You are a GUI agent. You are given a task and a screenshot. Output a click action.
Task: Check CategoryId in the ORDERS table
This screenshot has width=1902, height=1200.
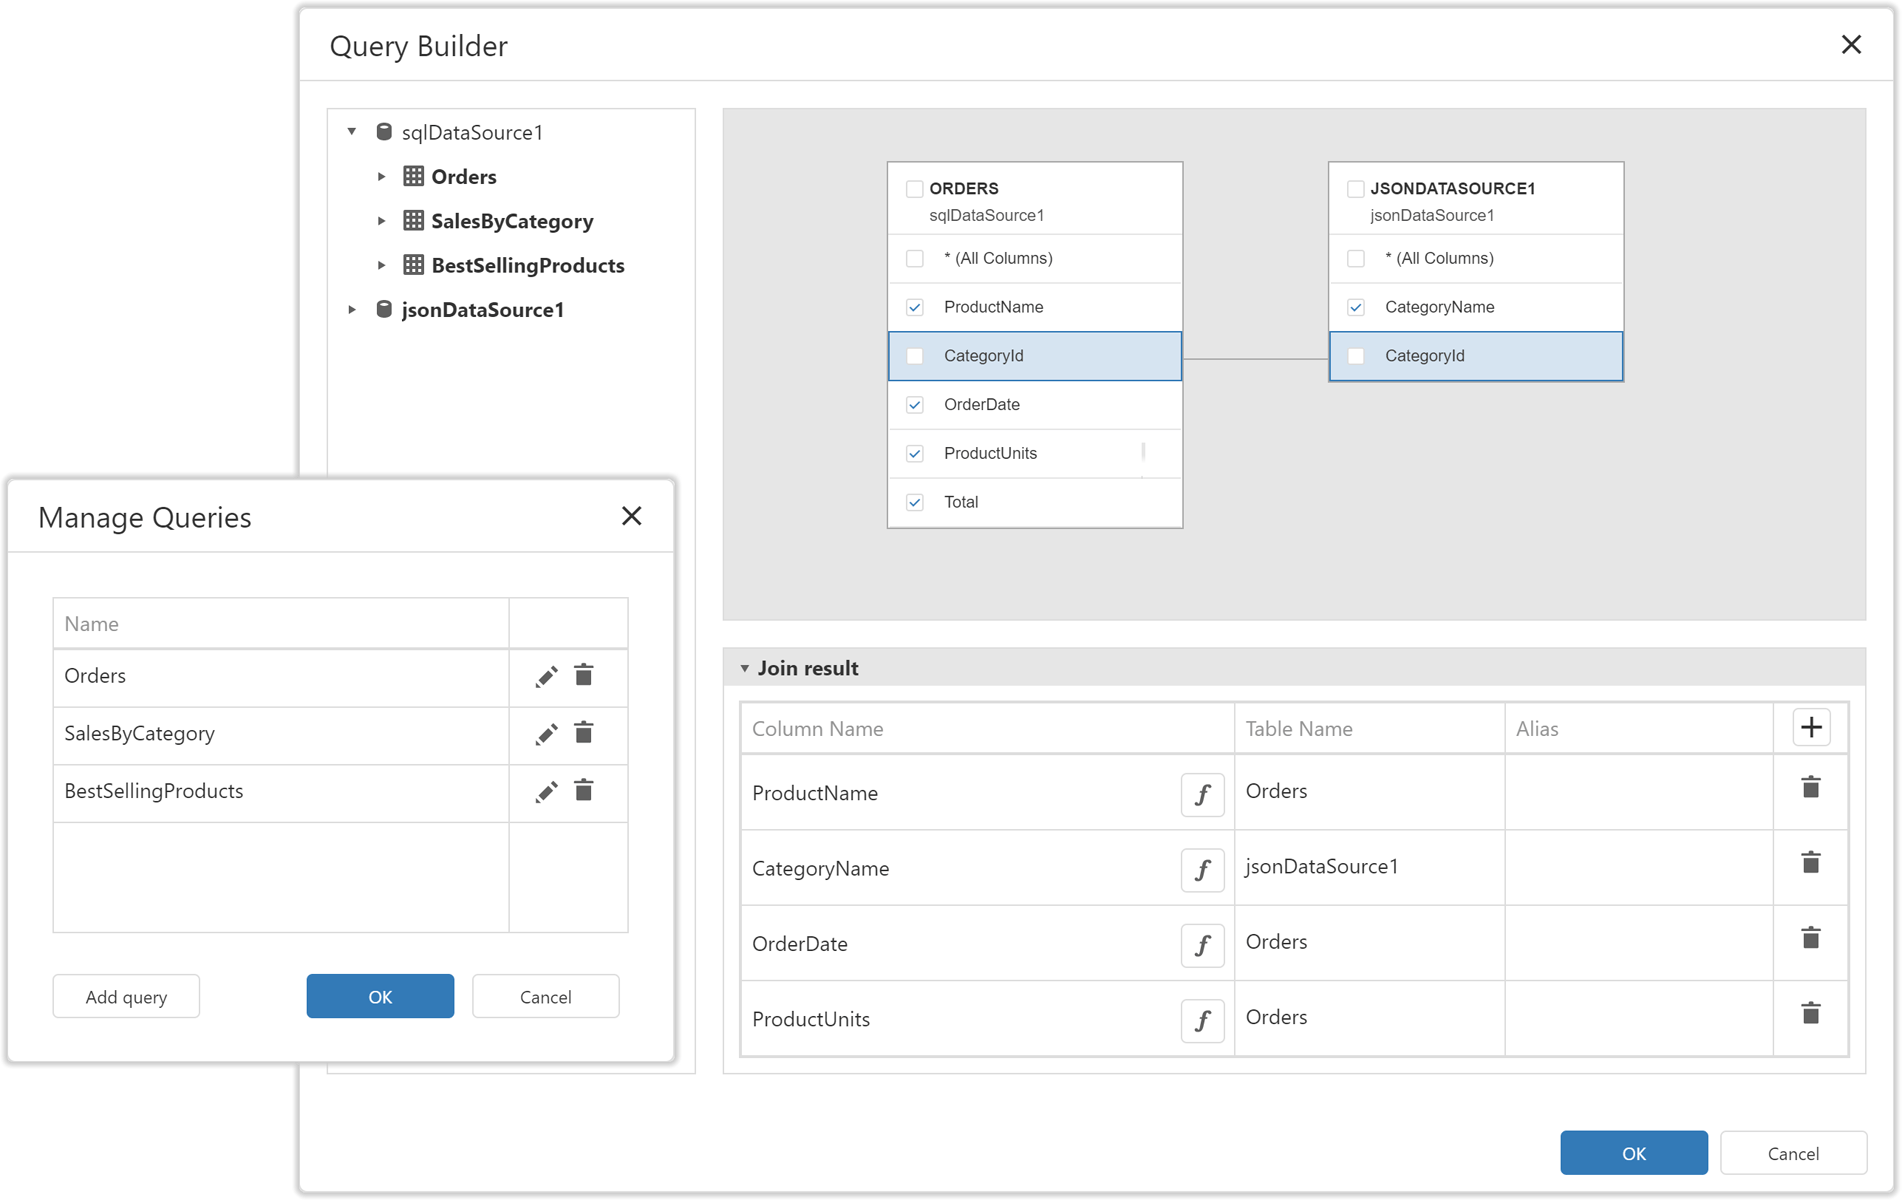tap(914, 355)
